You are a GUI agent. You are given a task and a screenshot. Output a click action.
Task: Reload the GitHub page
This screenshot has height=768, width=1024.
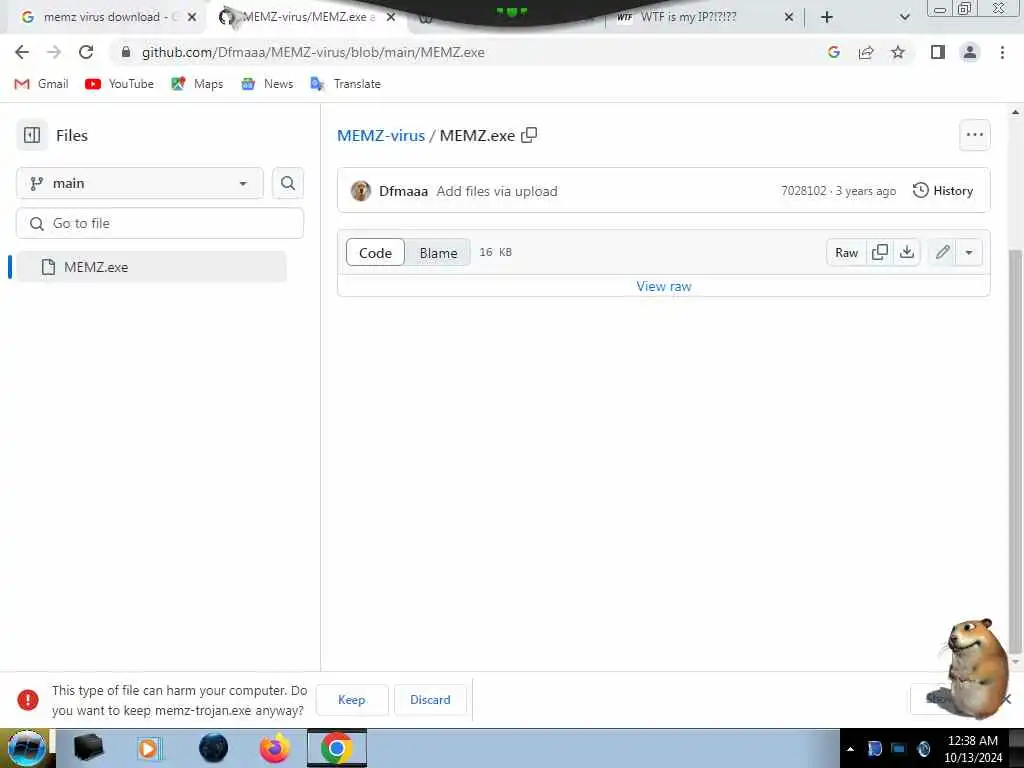pyautogui.click(x=86, y=52)
